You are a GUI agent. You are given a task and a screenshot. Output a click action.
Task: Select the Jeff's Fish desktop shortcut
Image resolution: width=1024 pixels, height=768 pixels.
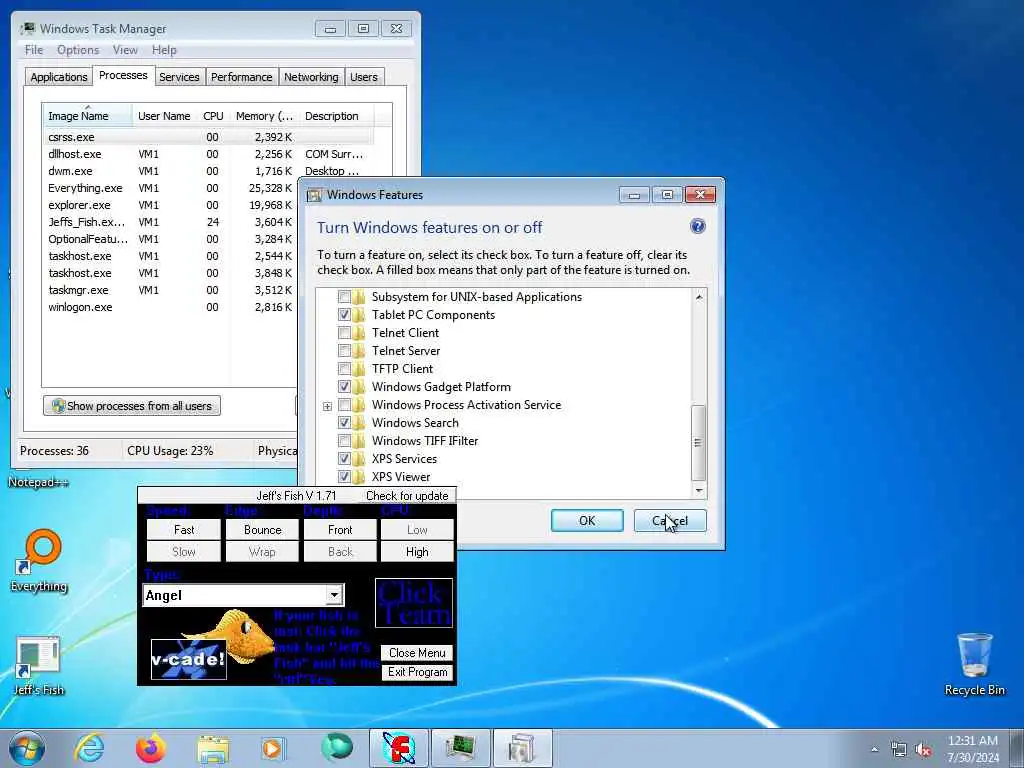[39, 665]
